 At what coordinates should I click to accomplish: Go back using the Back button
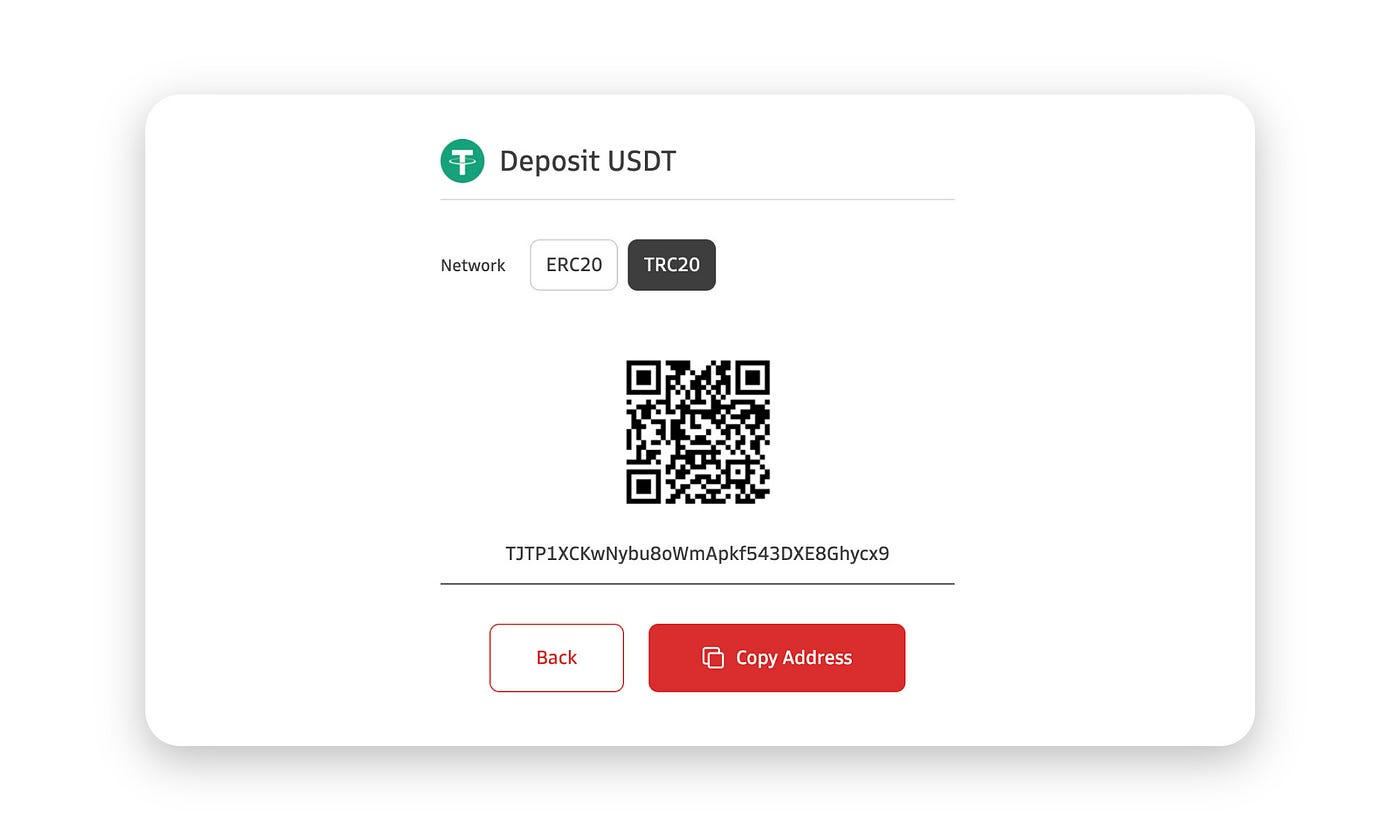tap(556, 658)
